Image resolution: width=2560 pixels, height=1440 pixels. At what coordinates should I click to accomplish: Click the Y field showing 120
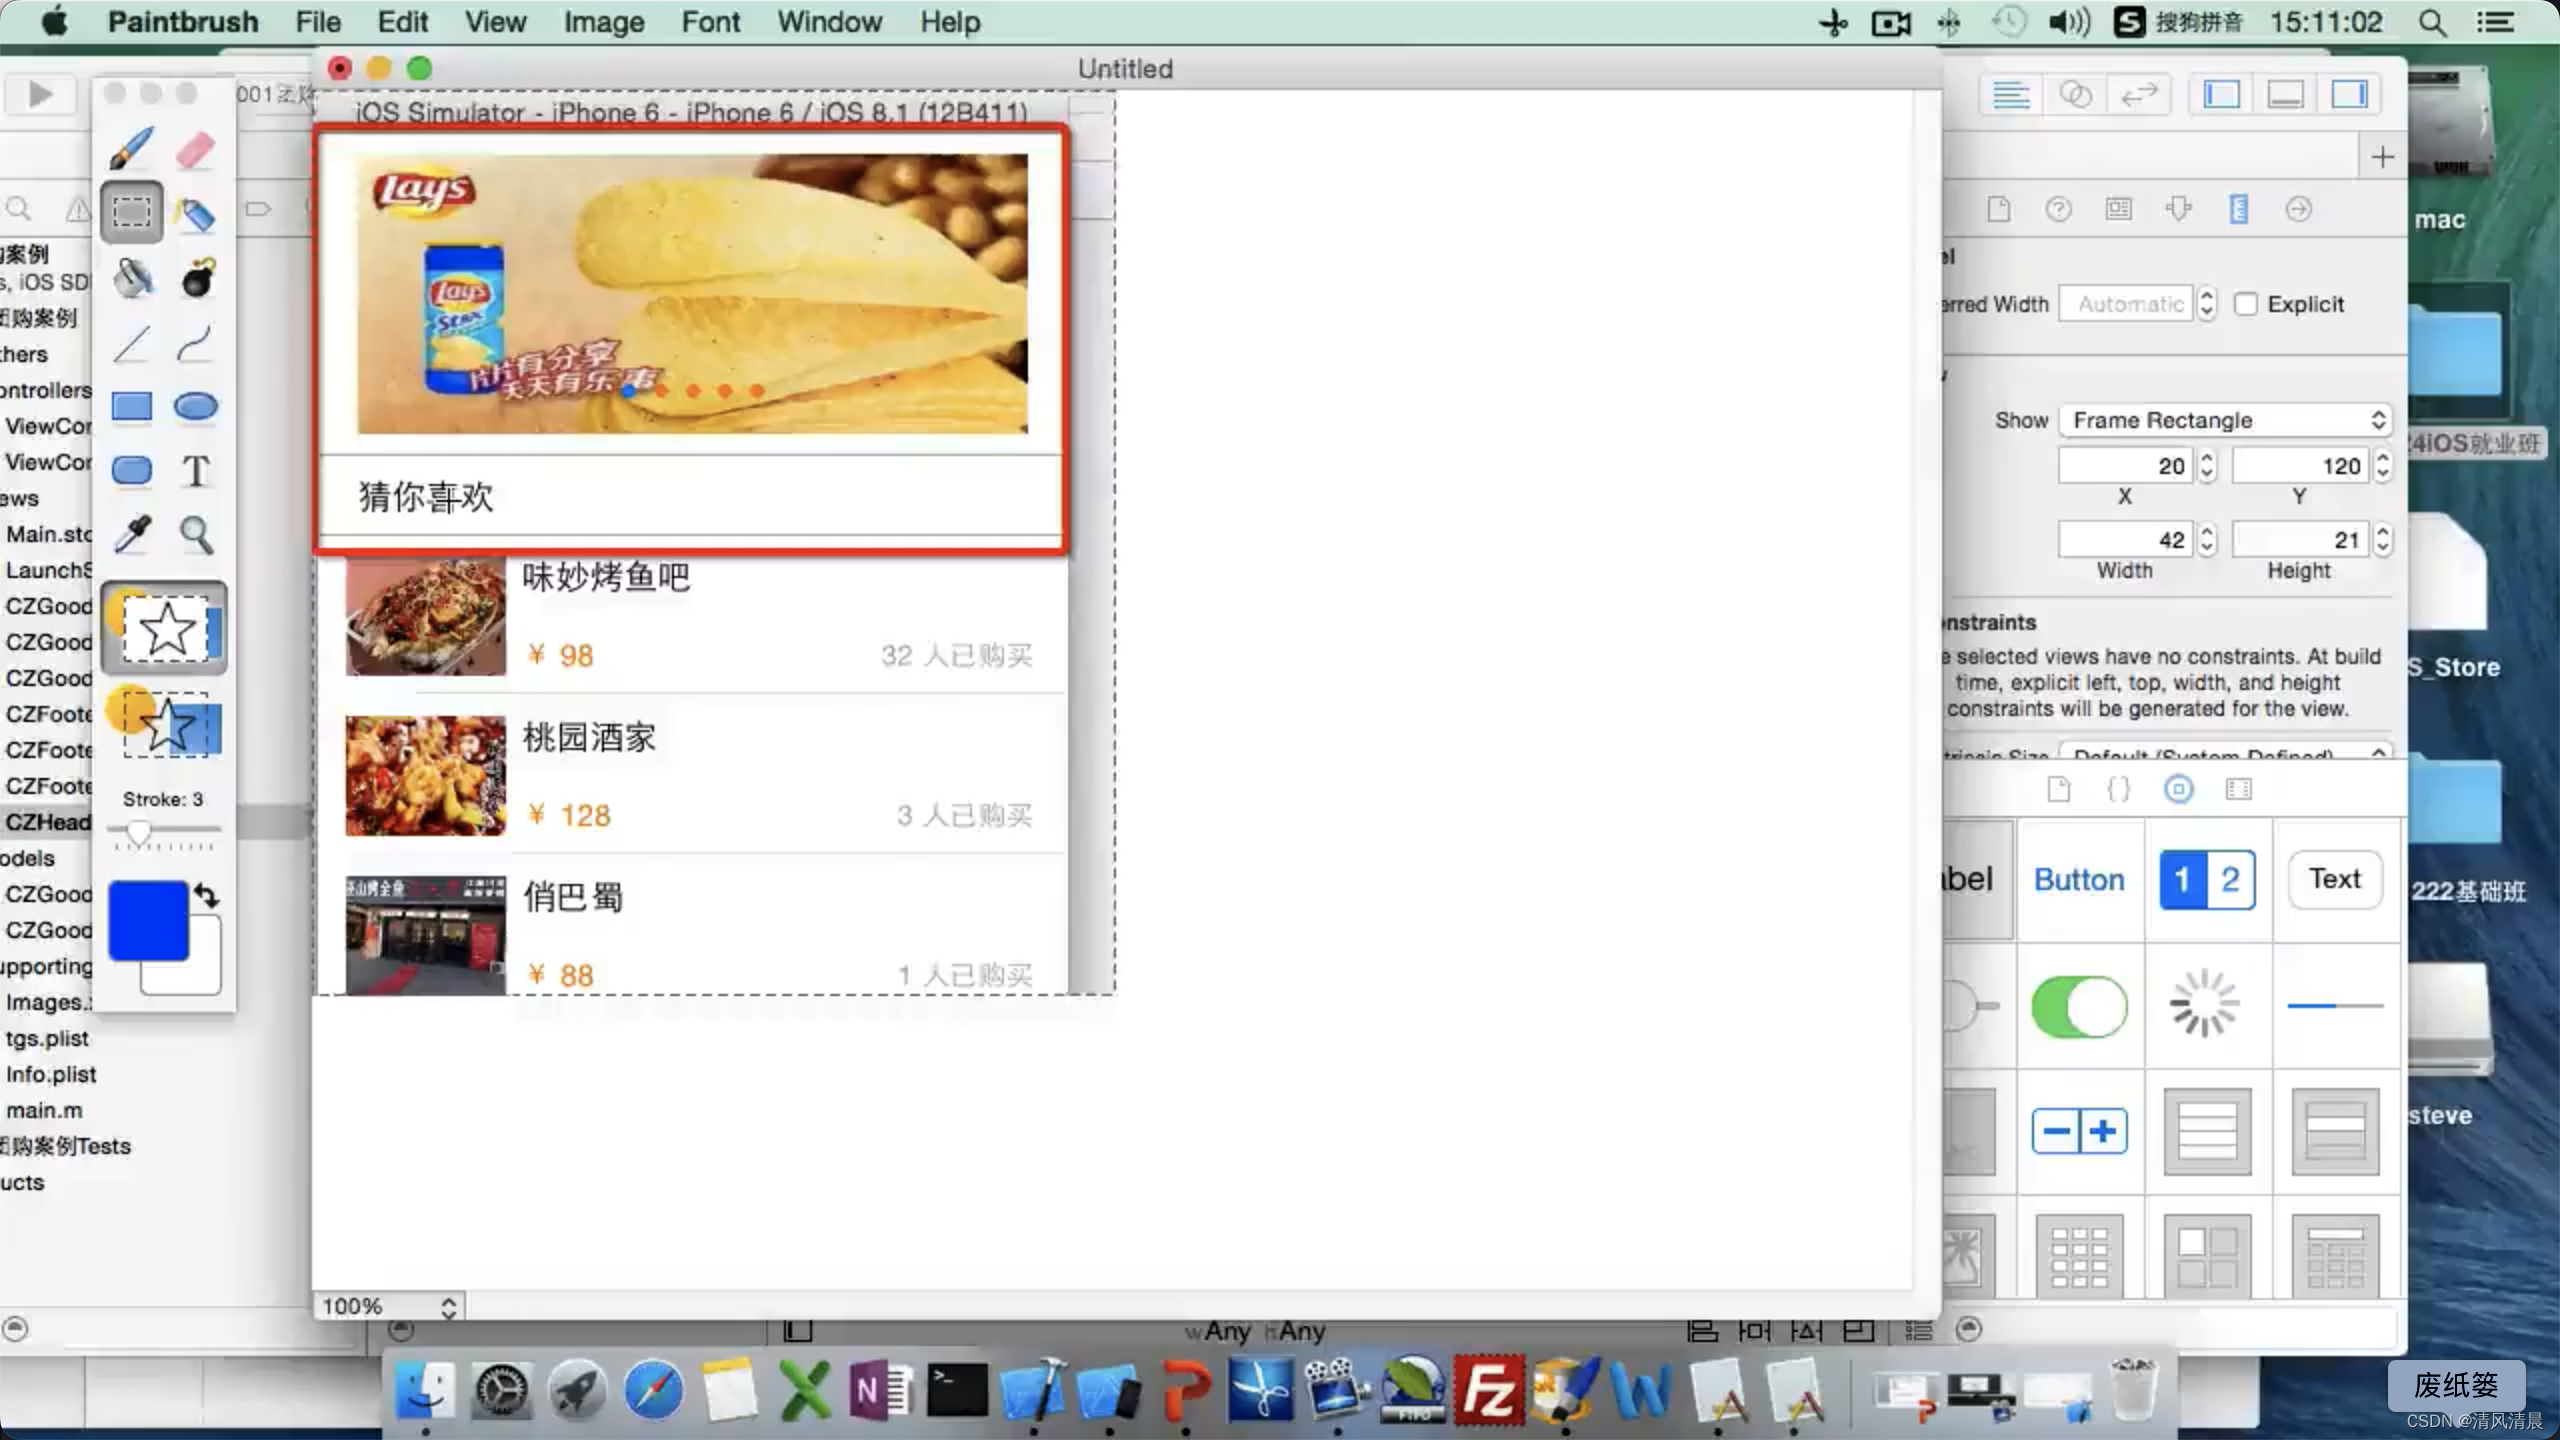pos(2301,465)
